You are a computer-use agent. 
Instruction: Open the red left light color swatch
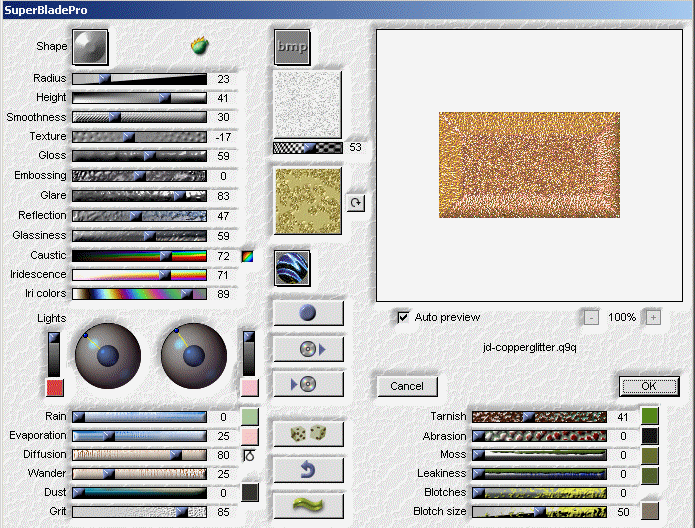coord(55,387)
